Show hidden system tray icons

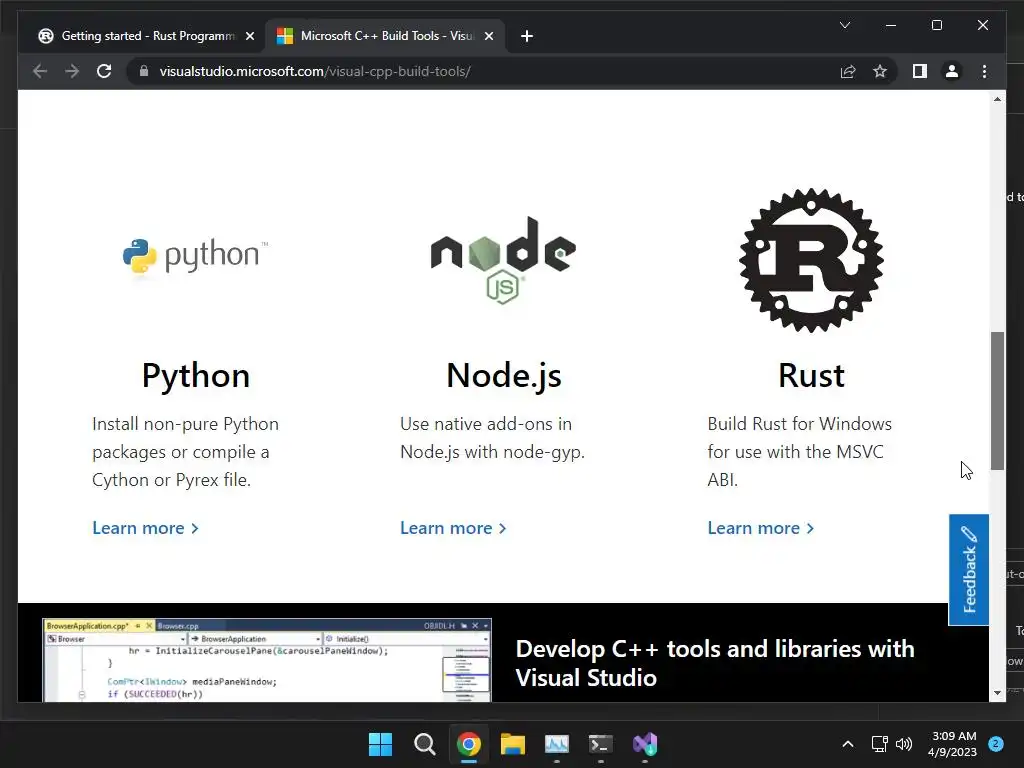point(848,744)
